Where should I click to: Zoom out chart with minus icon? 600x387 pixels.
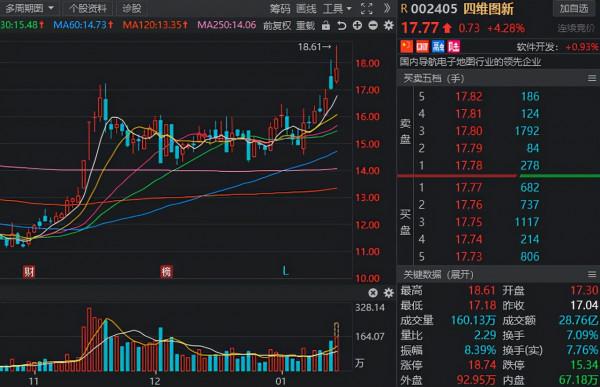coord(373,26)
